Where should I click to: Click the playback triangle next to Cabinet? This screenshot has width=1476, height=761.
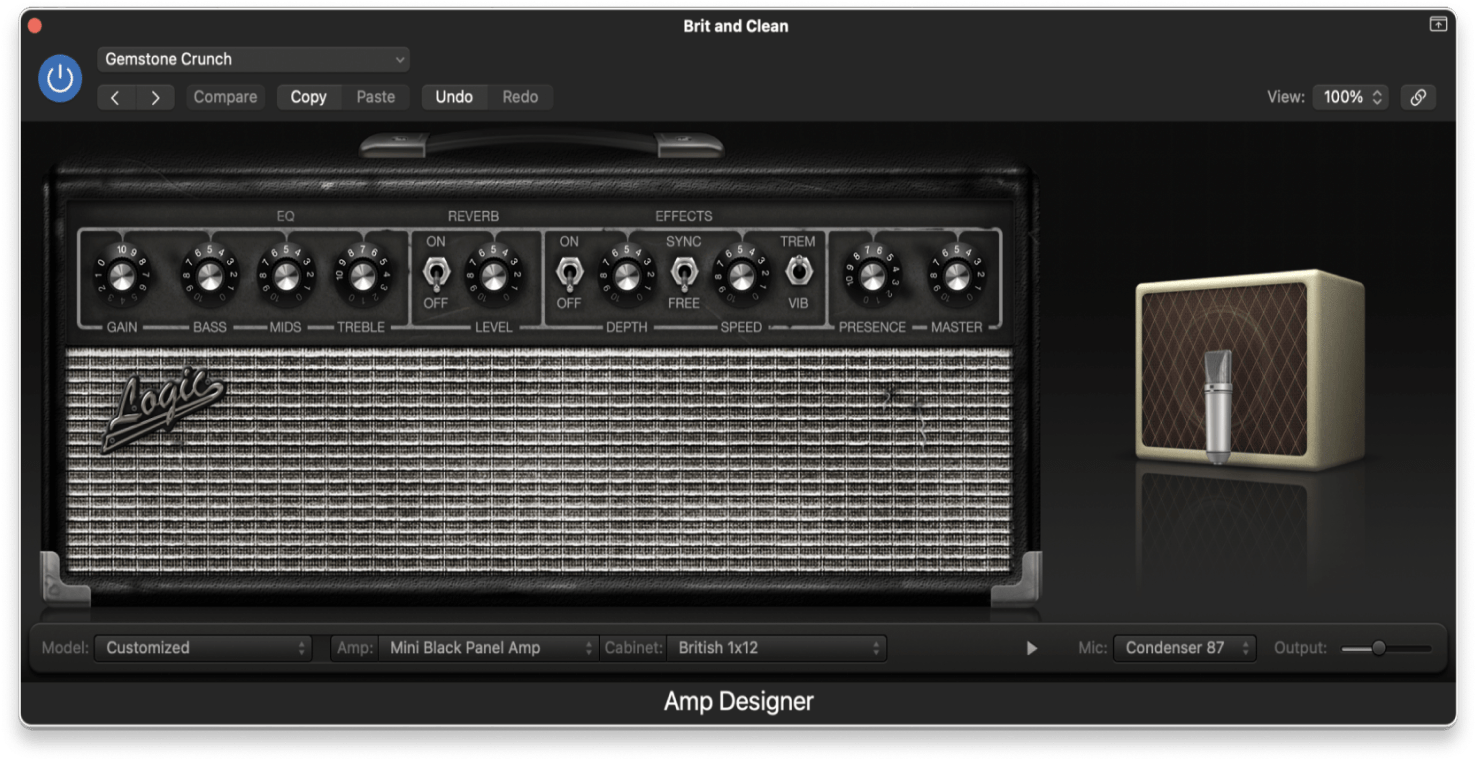(1032, 648)
